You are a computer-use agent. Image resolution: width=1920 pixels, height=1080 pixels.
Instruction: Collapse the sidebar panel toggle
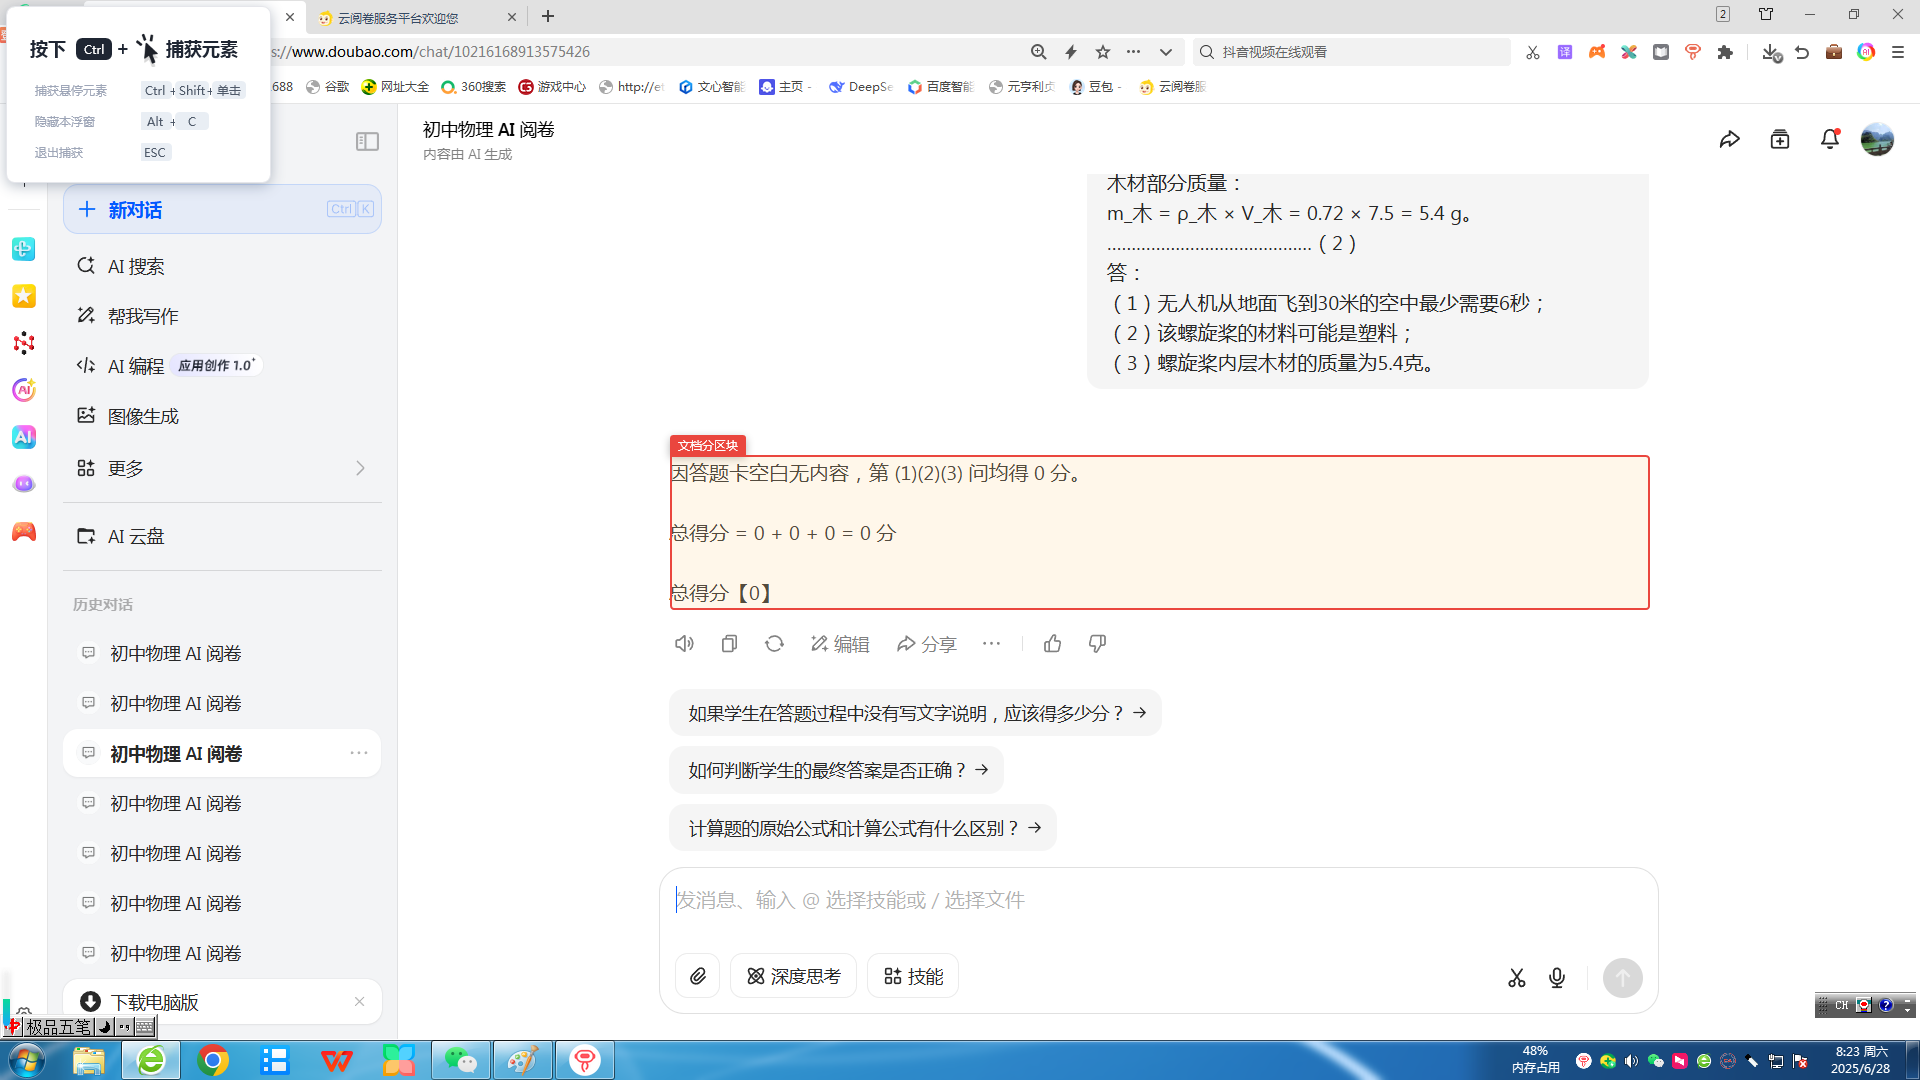pos(367,142)
